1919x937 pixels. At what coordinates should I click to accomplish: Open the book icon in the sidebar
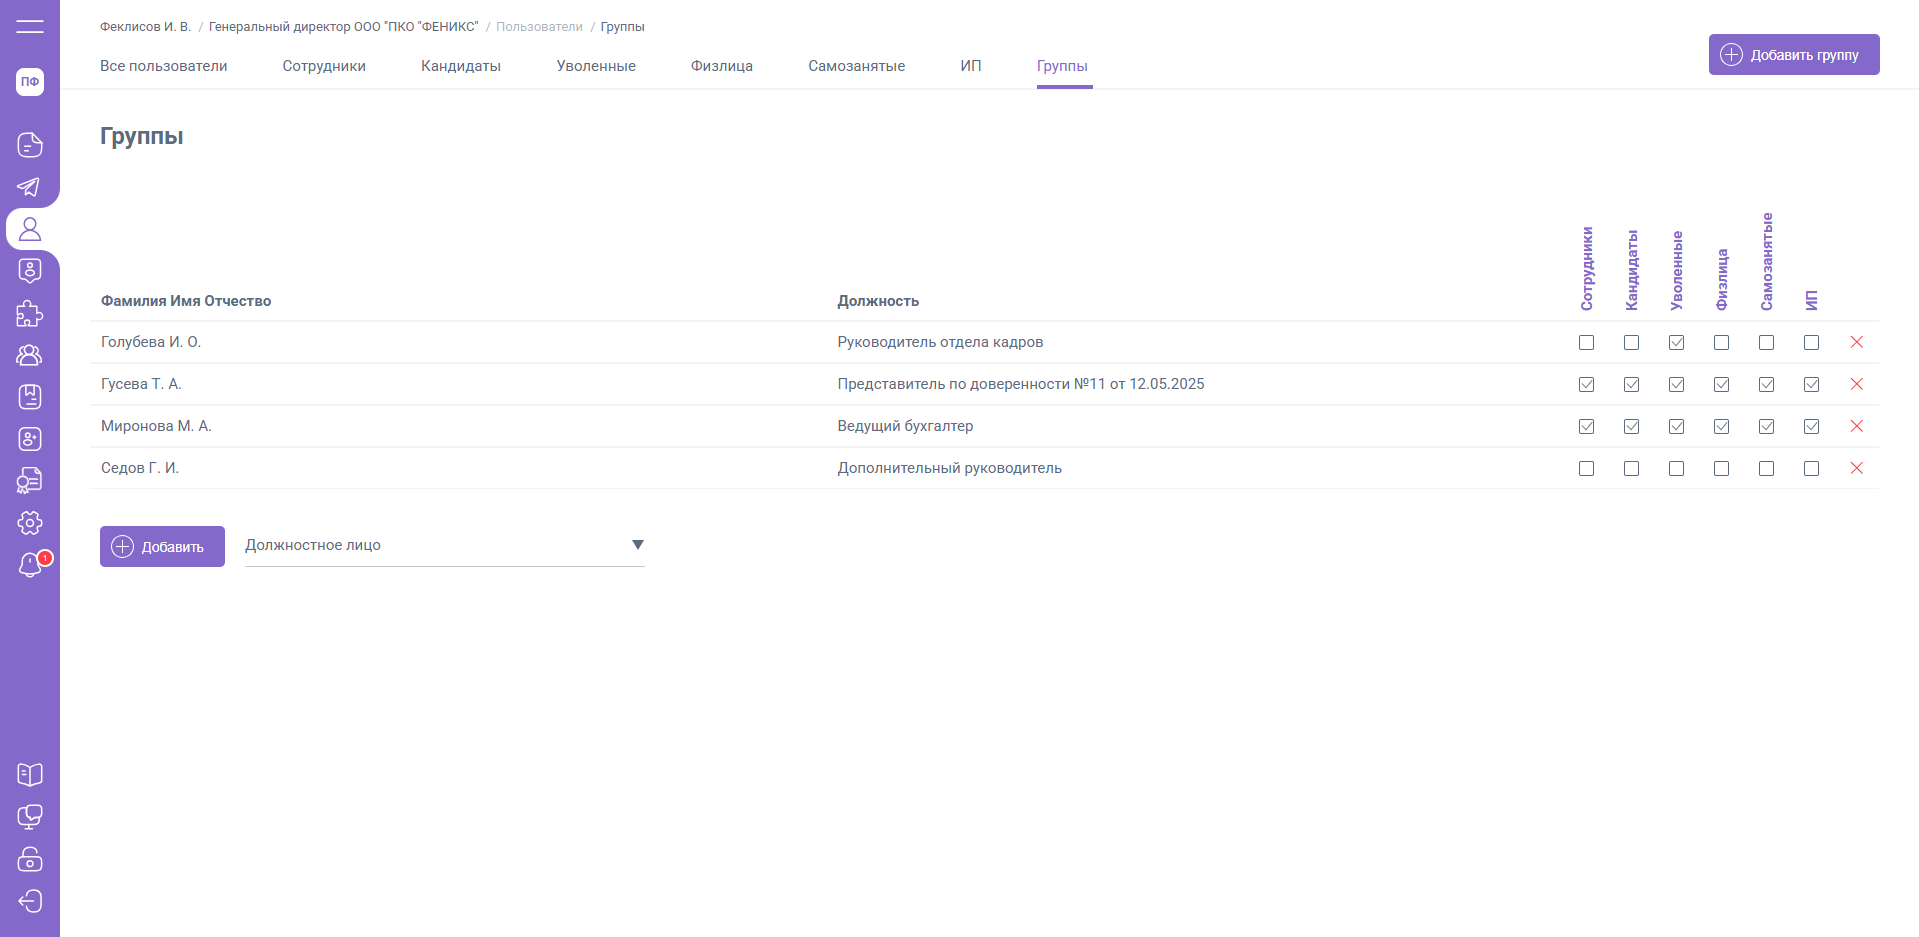pyautogui.click(x=30, y=775)
